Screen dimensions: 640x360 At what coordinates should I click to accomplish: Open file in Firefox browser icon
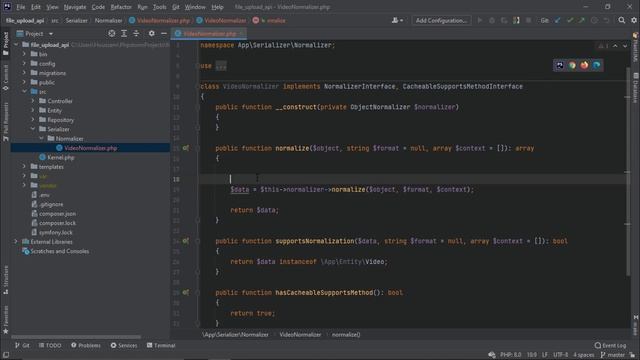point(584,65)
